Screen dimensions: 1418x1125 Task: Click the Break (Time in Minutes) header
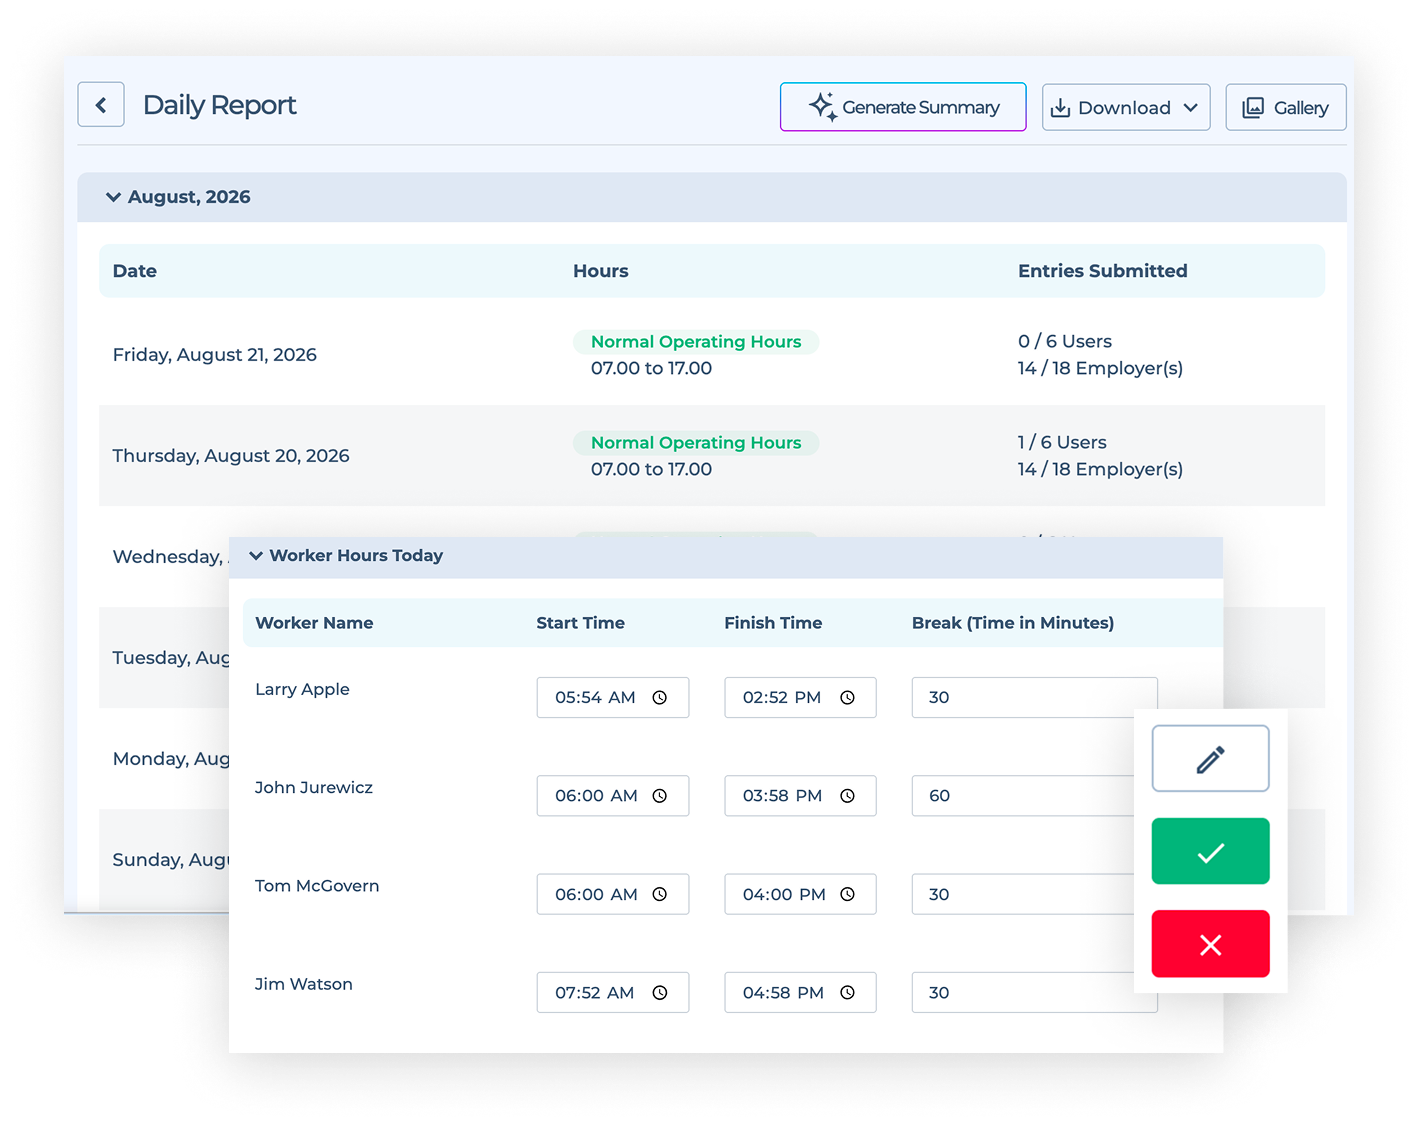point(1013,623)
